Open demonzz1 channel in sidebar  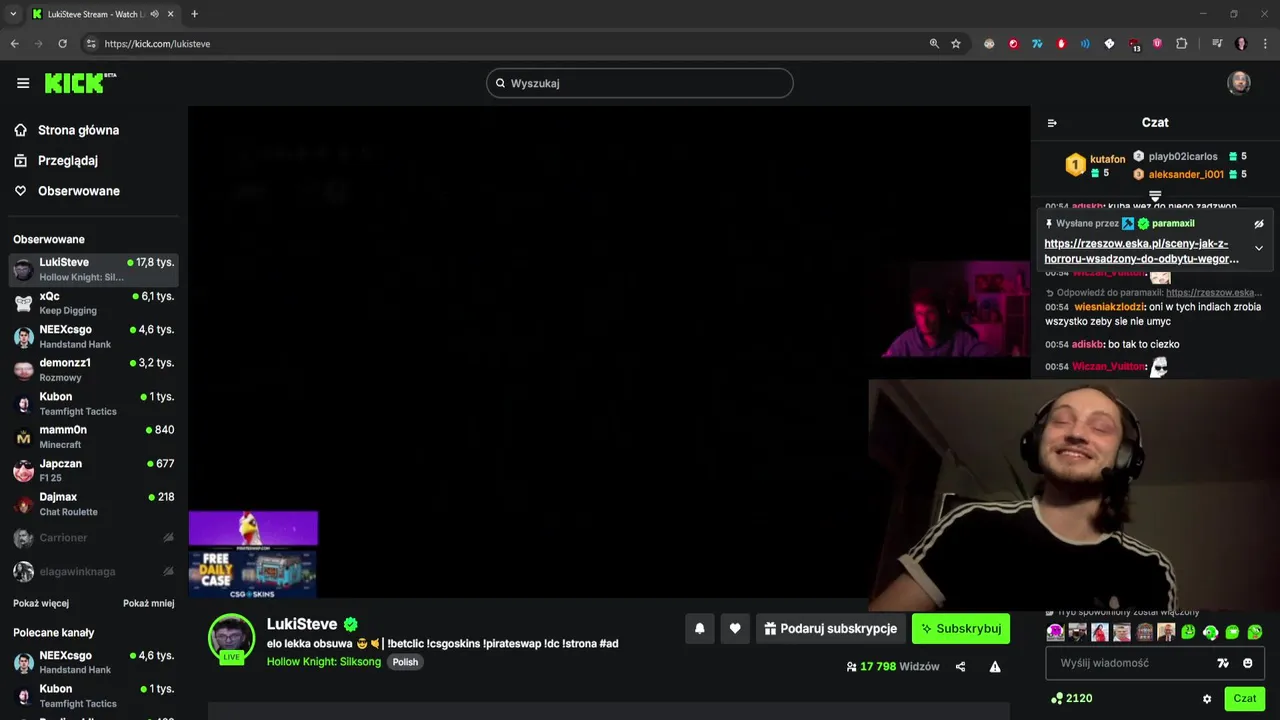[x=94, y=370]
